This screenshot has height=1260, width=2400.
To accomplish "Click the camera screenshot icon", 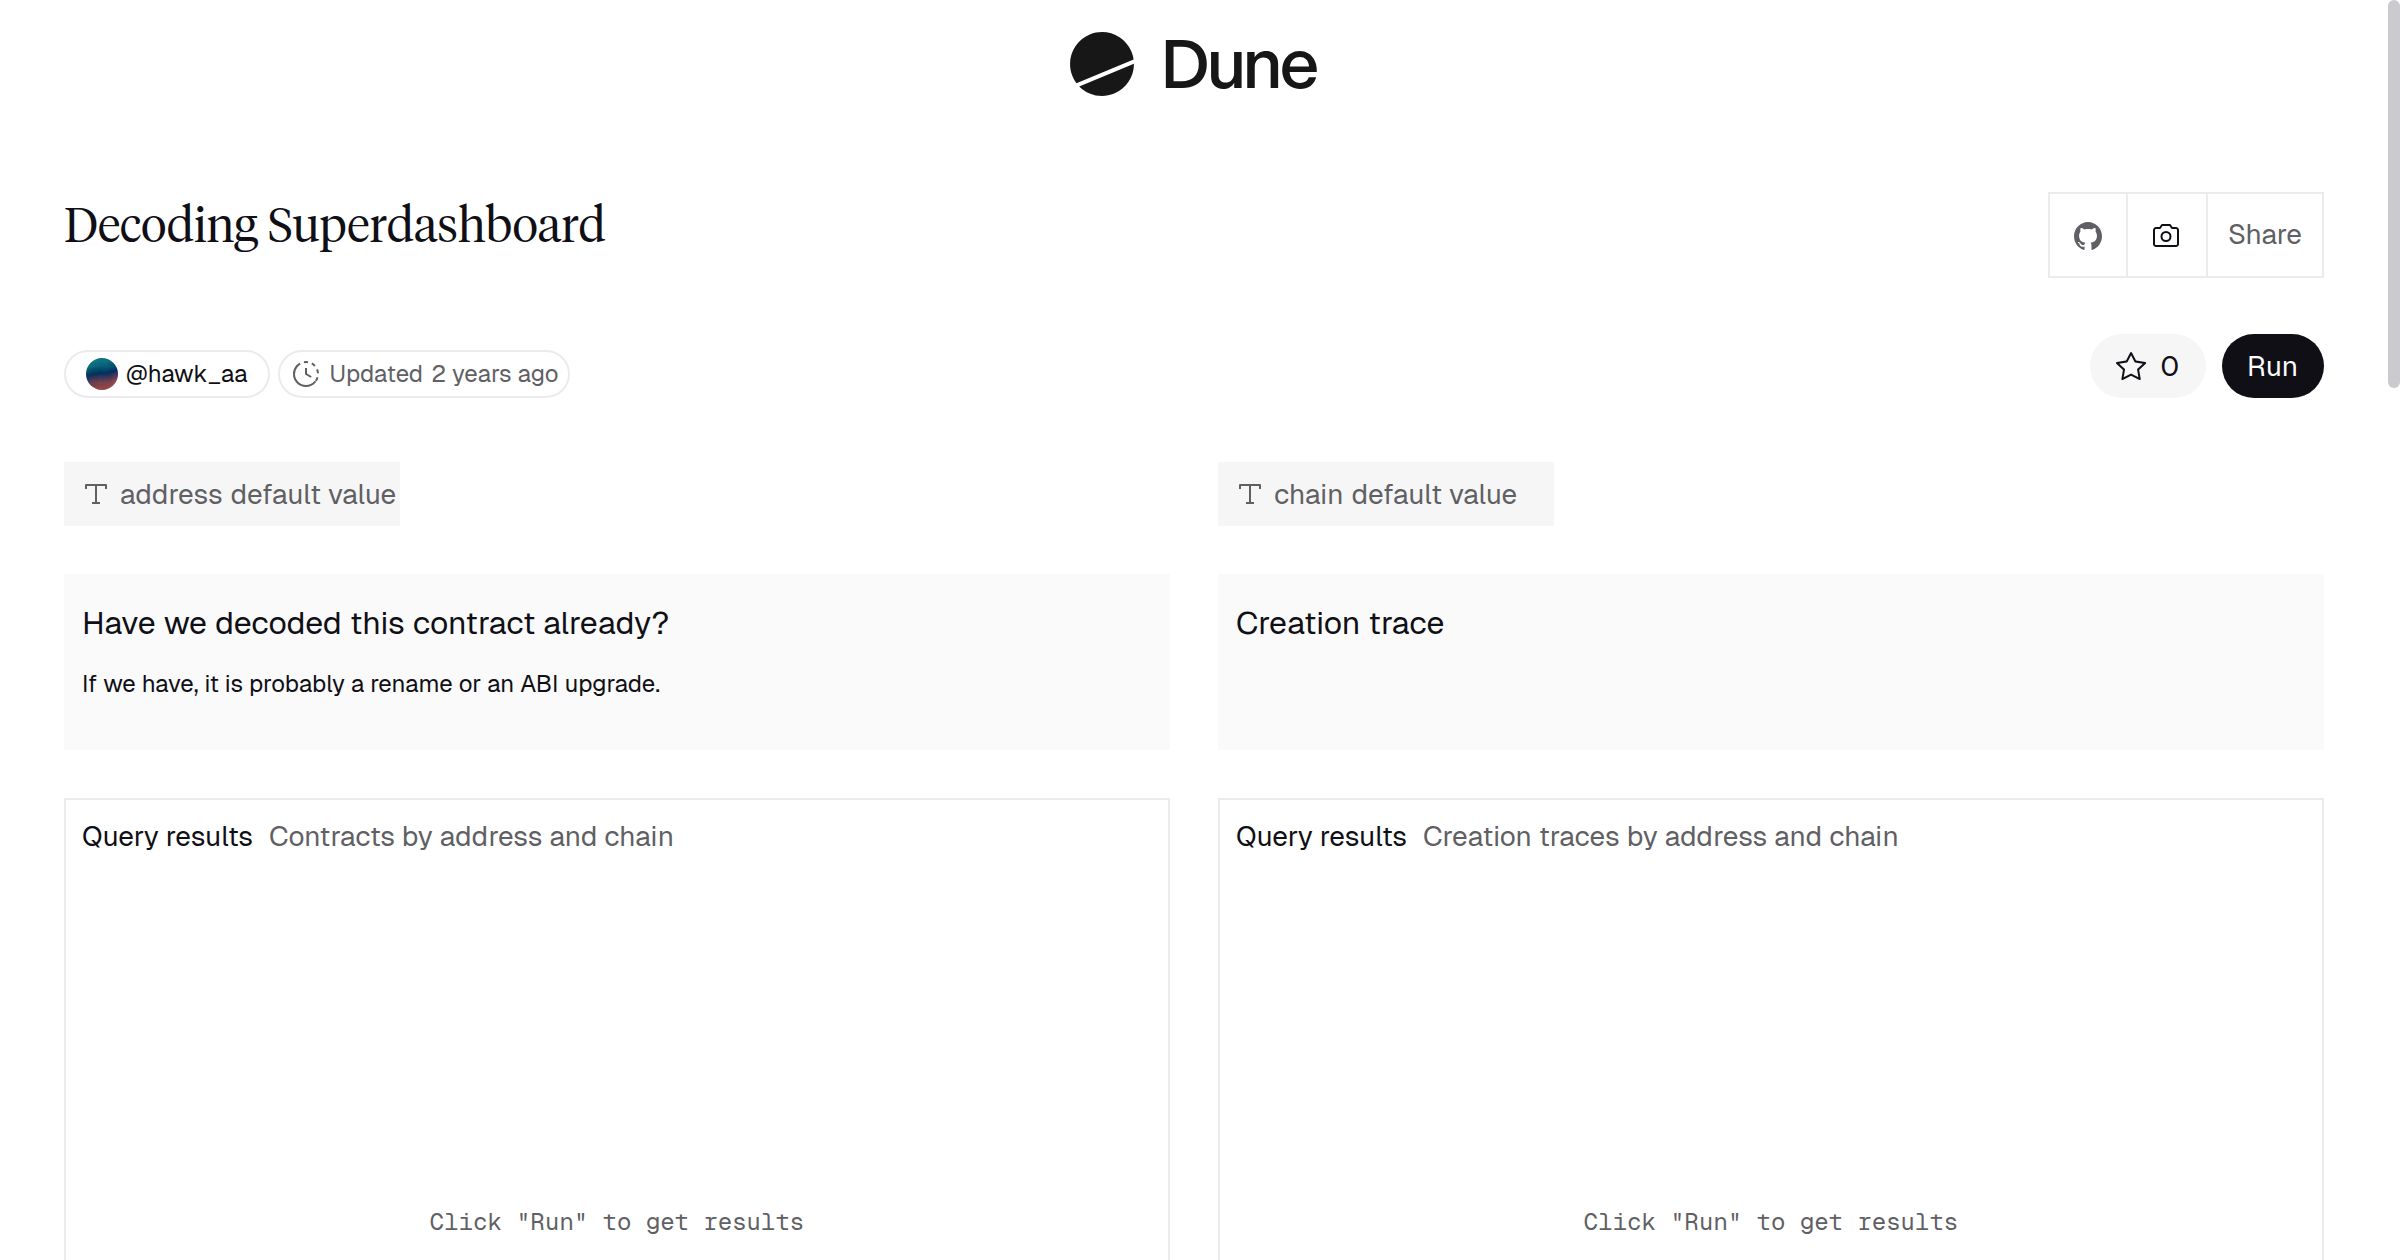I will pyautogui.click(x=2164, y=234).
